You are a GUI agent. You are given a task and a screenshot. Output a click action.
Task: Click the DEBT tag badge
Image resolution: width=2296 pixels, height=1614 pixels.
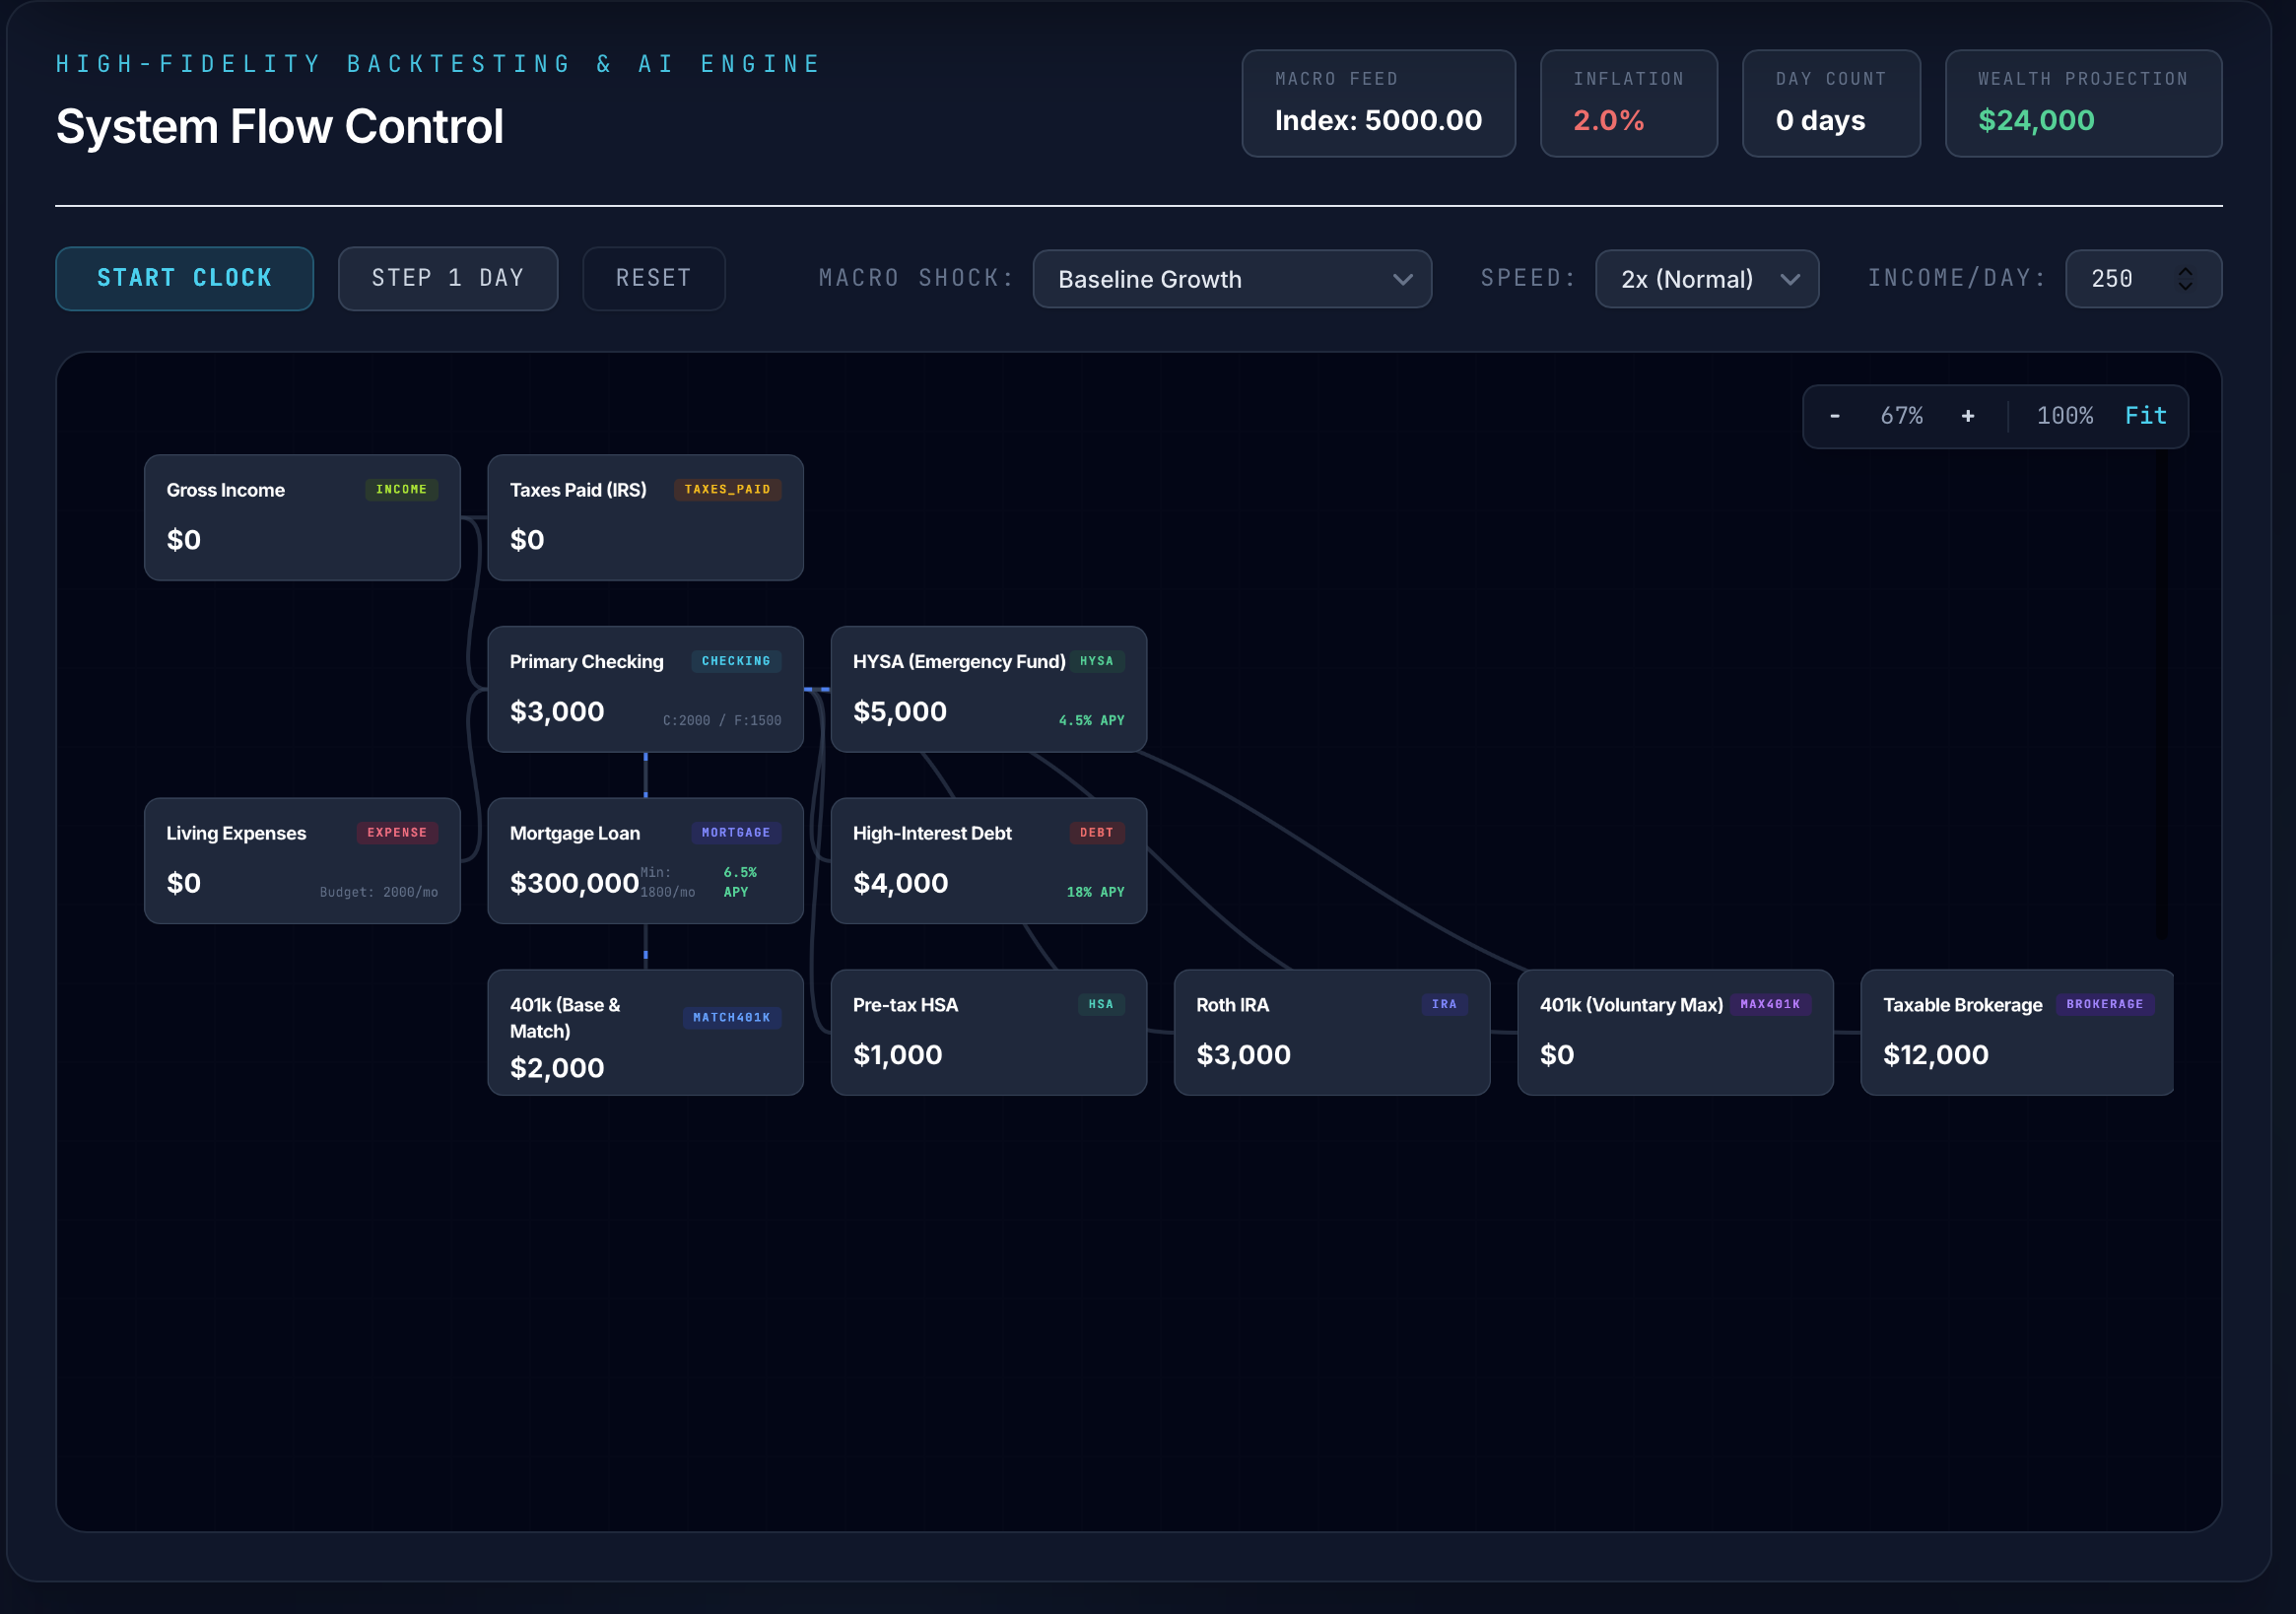point(1096,833)
